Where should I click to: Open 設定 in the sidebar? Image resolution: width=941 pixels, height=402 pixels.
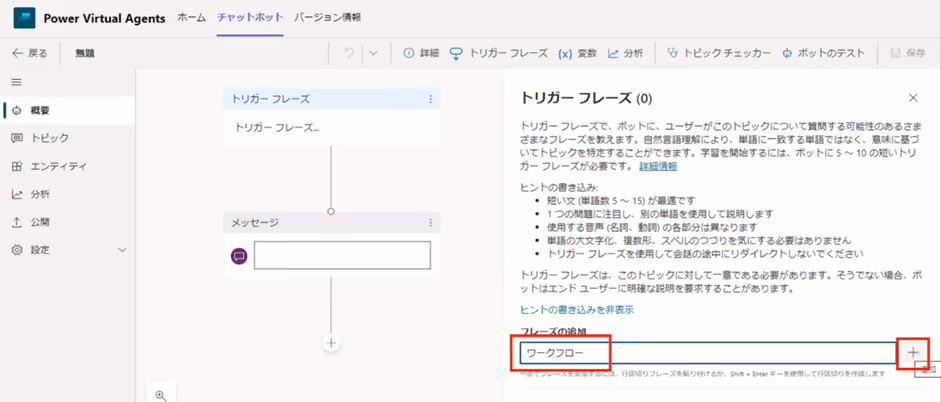pyautogui.click(x=67, y=250)
